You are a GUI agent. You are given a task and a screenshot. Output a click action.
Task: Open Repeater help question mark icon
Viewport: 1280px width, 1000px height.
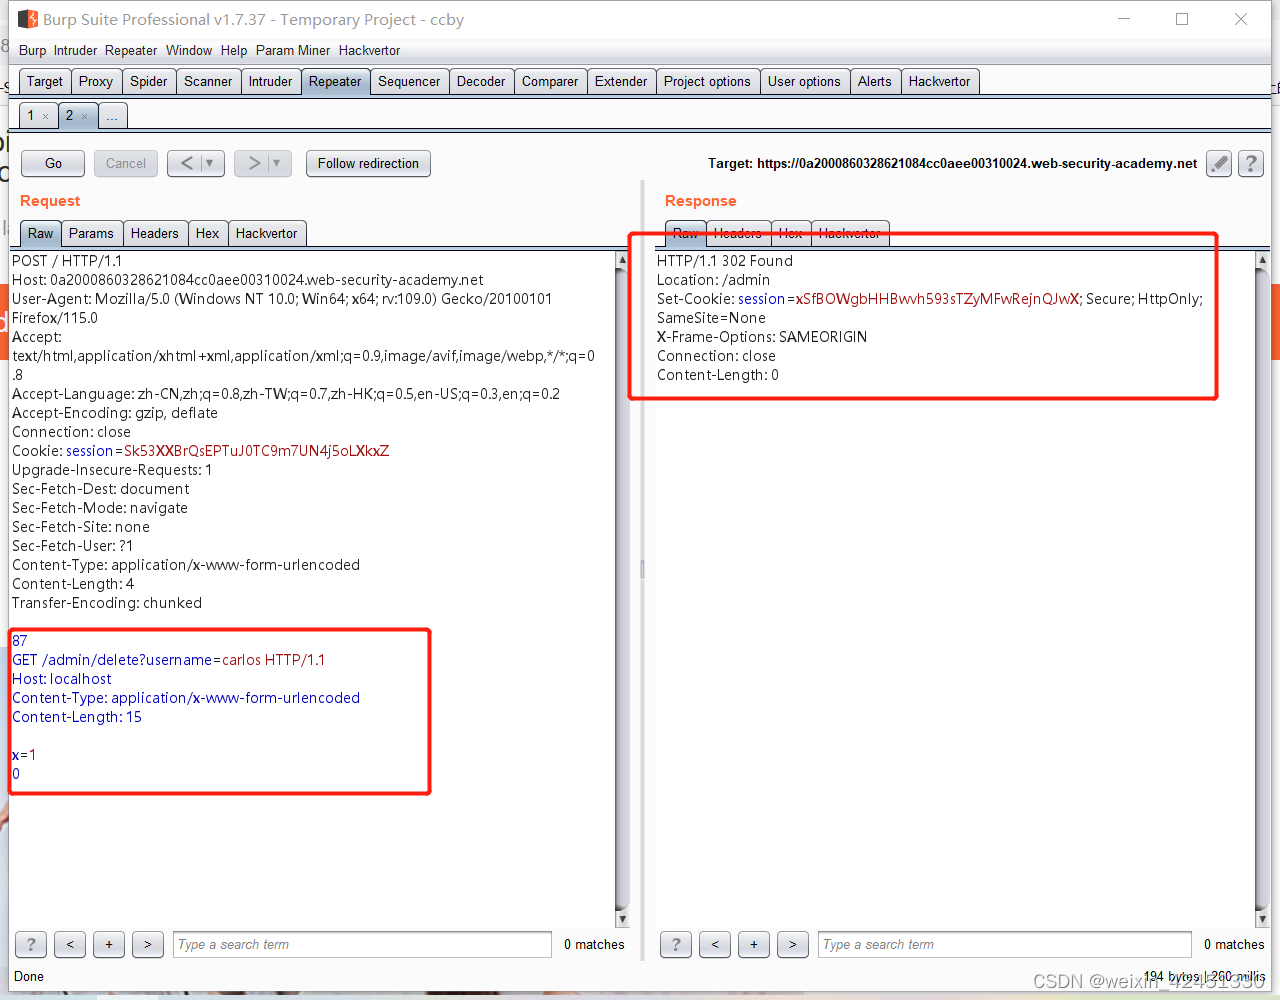click(1251, 164)
